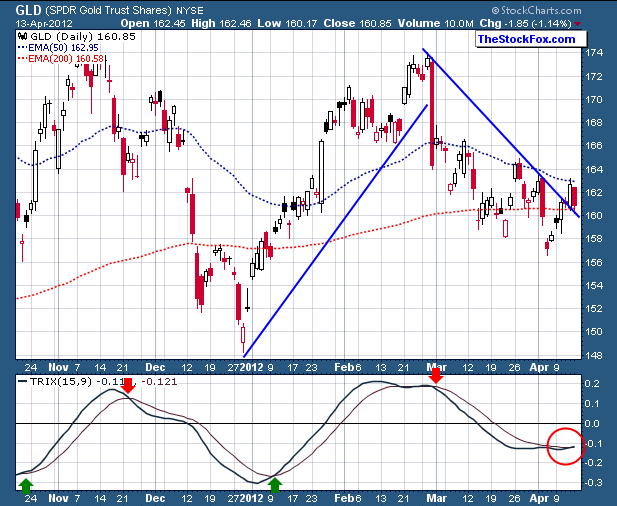Image resolution: width=617 pixels, height=506 pixels.
Task: Click the 0.2 TRIX axis label
Action: pyautogui.click(x=593, y=384)
